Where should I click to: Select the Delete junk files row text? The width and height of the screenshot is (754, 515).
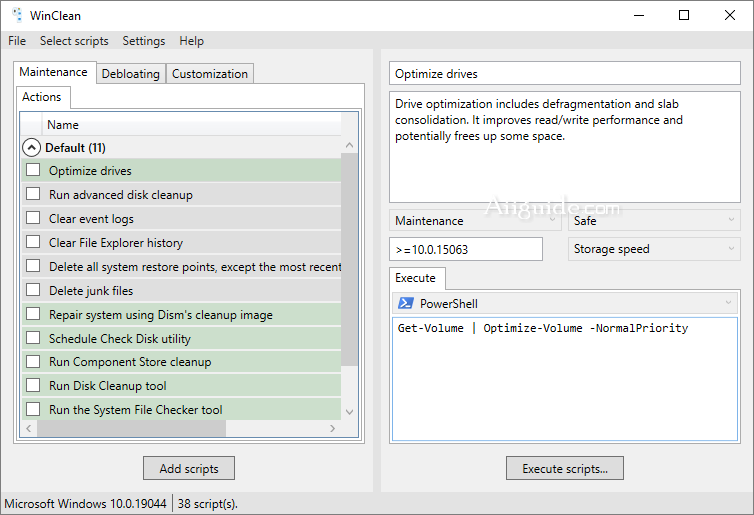point(91,291)
